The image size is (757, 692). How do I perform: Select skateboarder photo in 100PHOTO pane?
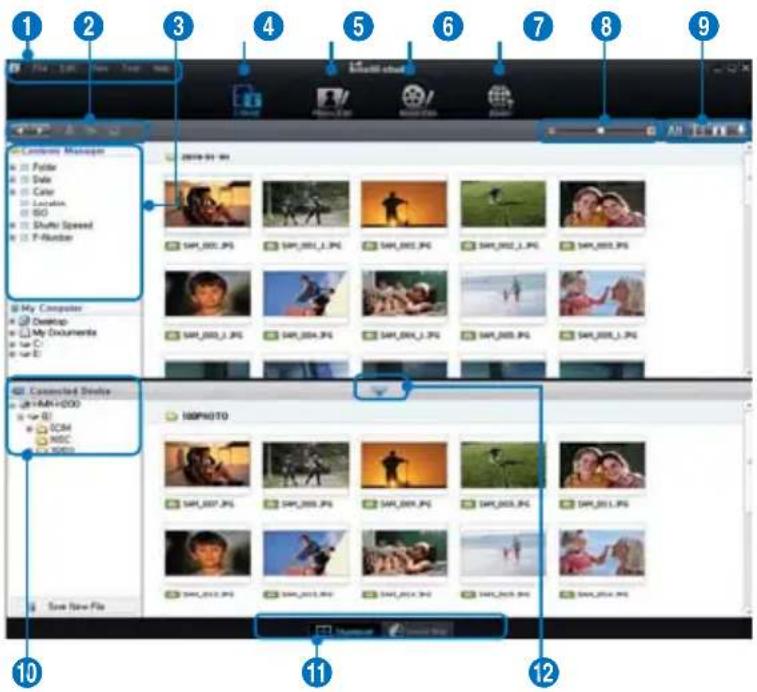(x=306, y=553)
